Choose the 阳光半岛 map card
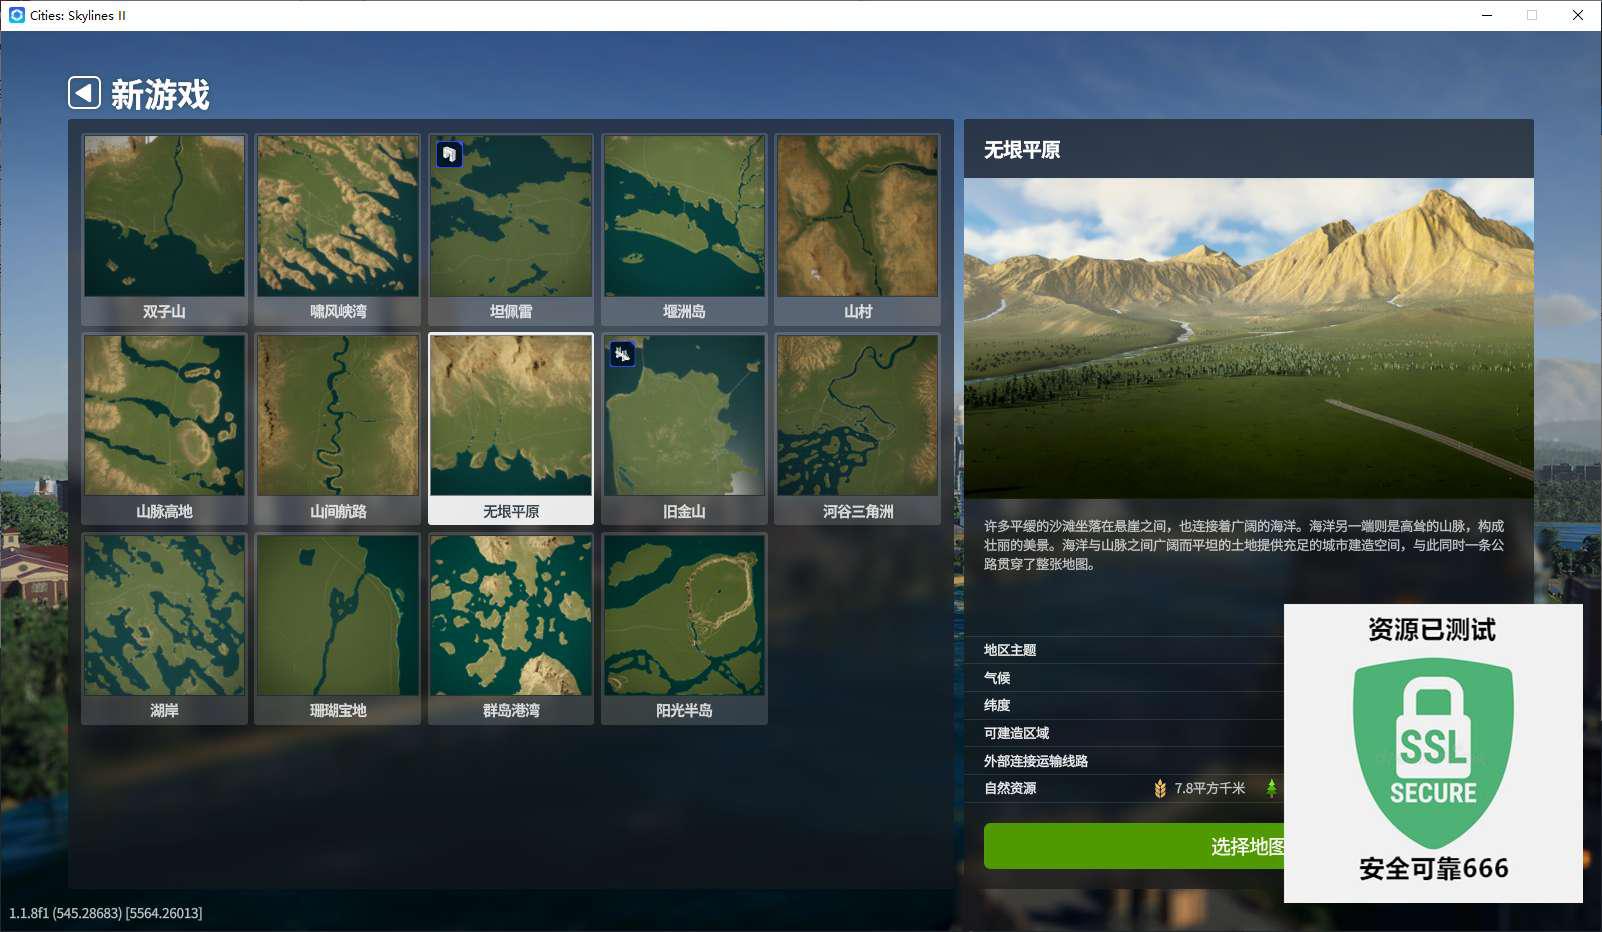 [x=684, y=628]
